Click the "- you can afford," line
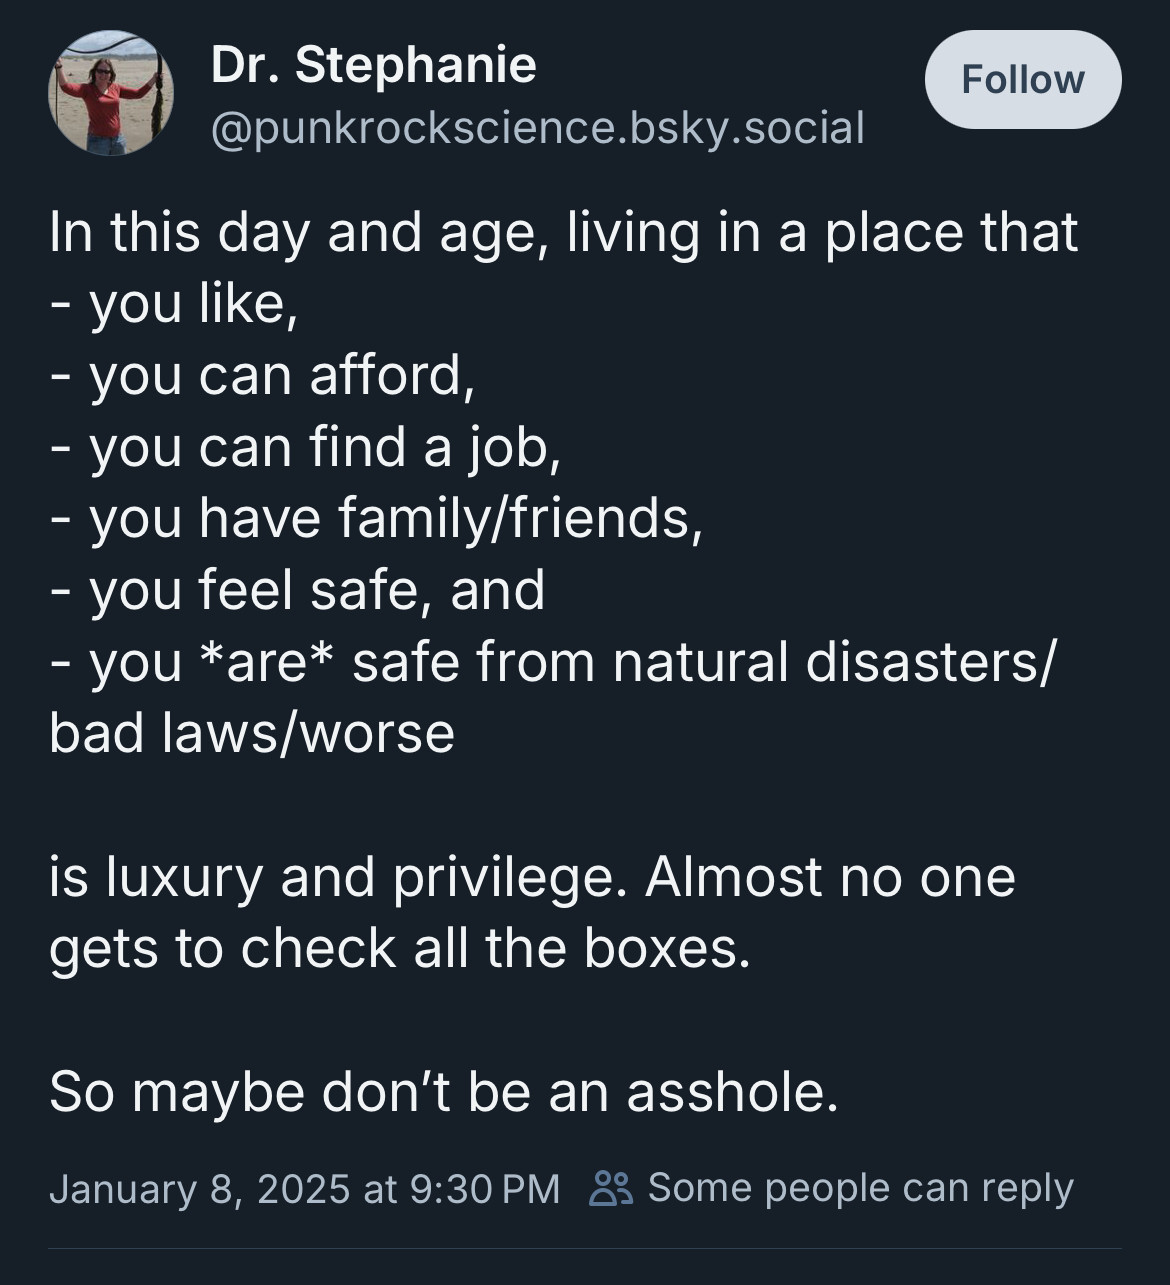The height and width of the screenshot is (1285, 1170). point(261,376)
